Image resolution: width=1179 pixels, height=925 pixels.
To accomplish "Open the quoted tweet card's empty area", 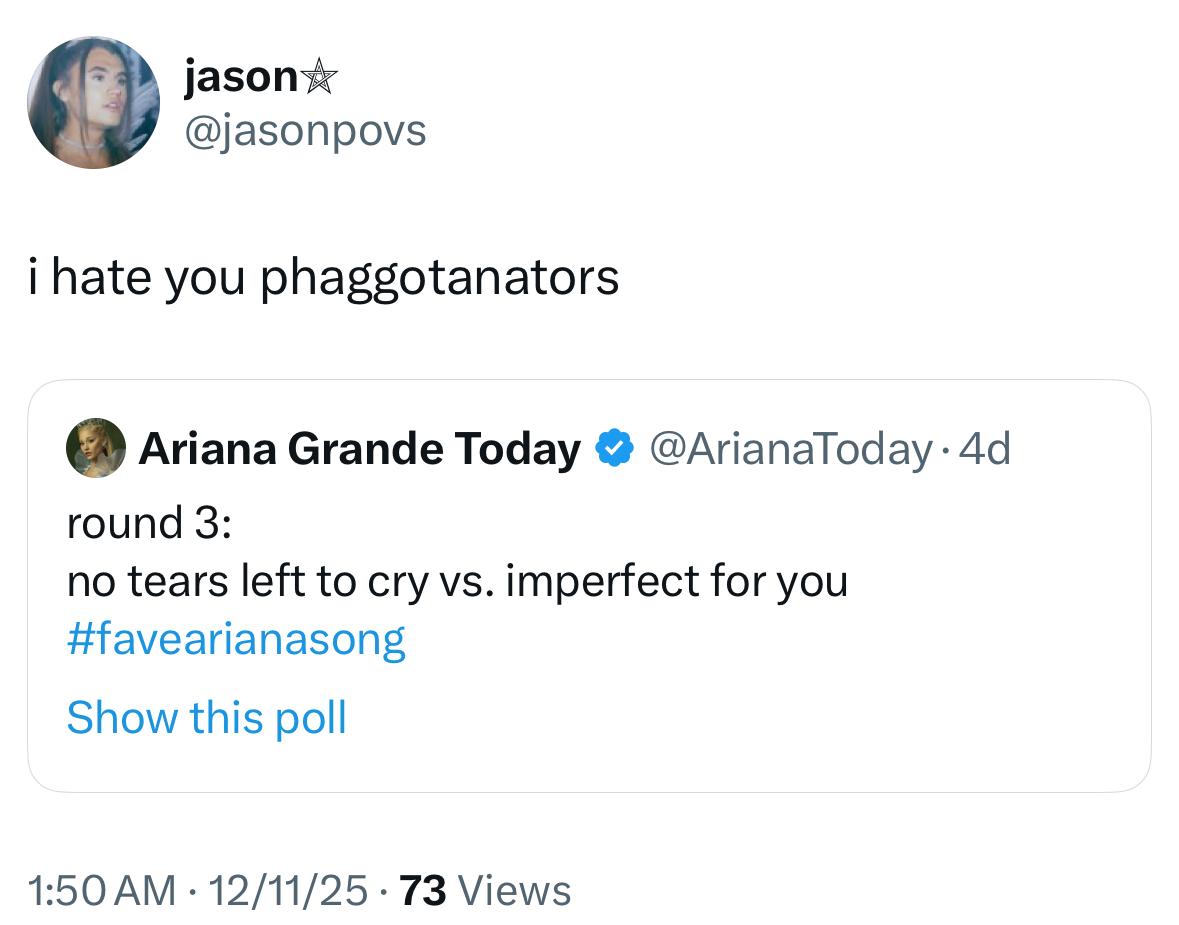I will pyautogui.click(x=800, y=700).
